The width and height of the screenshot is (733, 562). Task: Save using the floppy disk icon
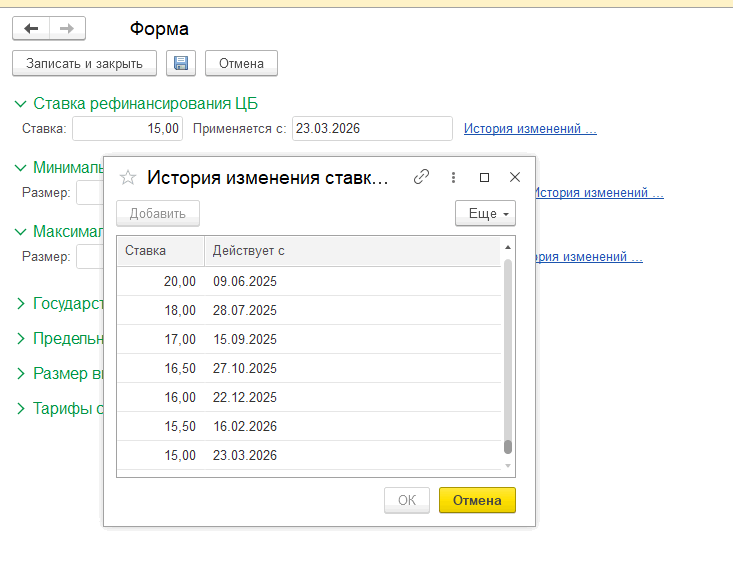pos(181,63)
